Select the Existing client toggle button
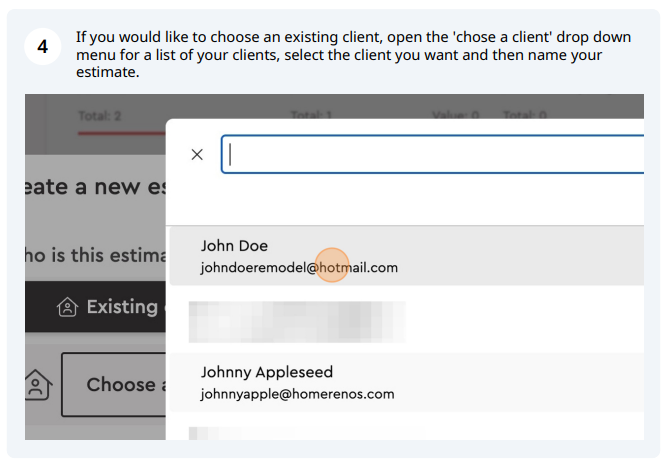This screenshot has width=667, height=463. coord(95,306)
